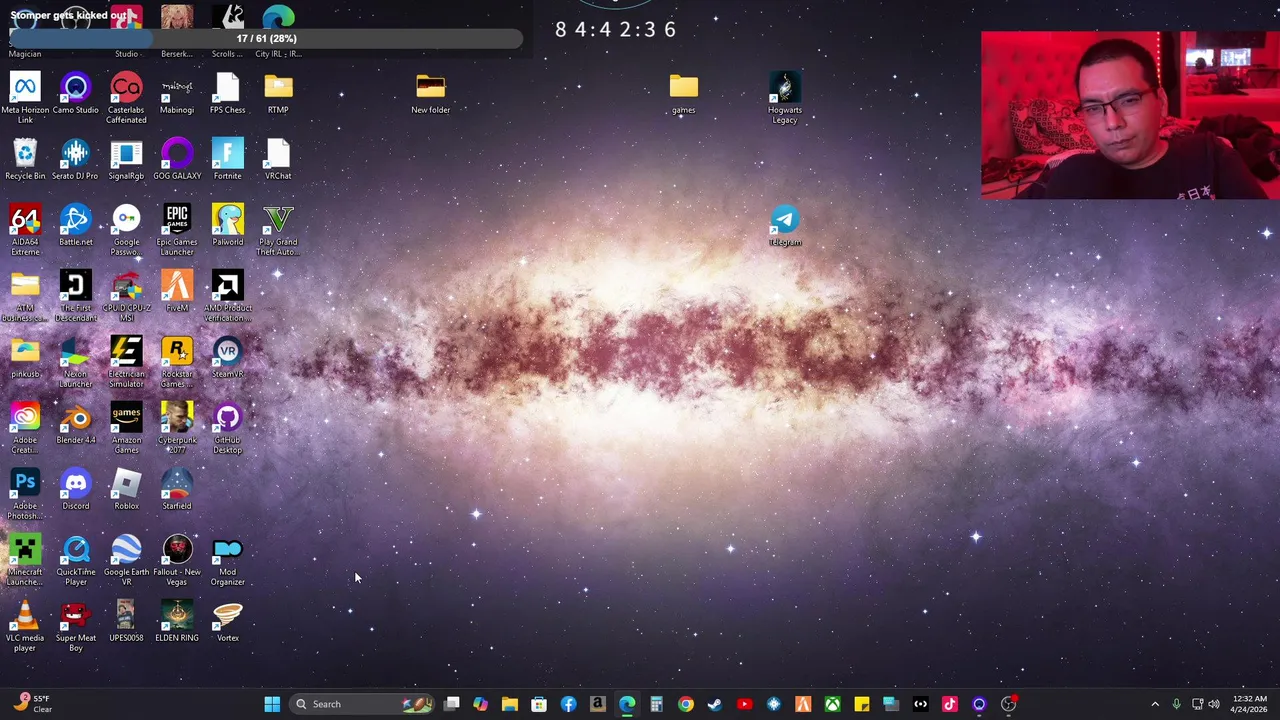Open the Xbox app on taskbar
The height and width of the screenshot is (720, 1280).
click(832, 704)
